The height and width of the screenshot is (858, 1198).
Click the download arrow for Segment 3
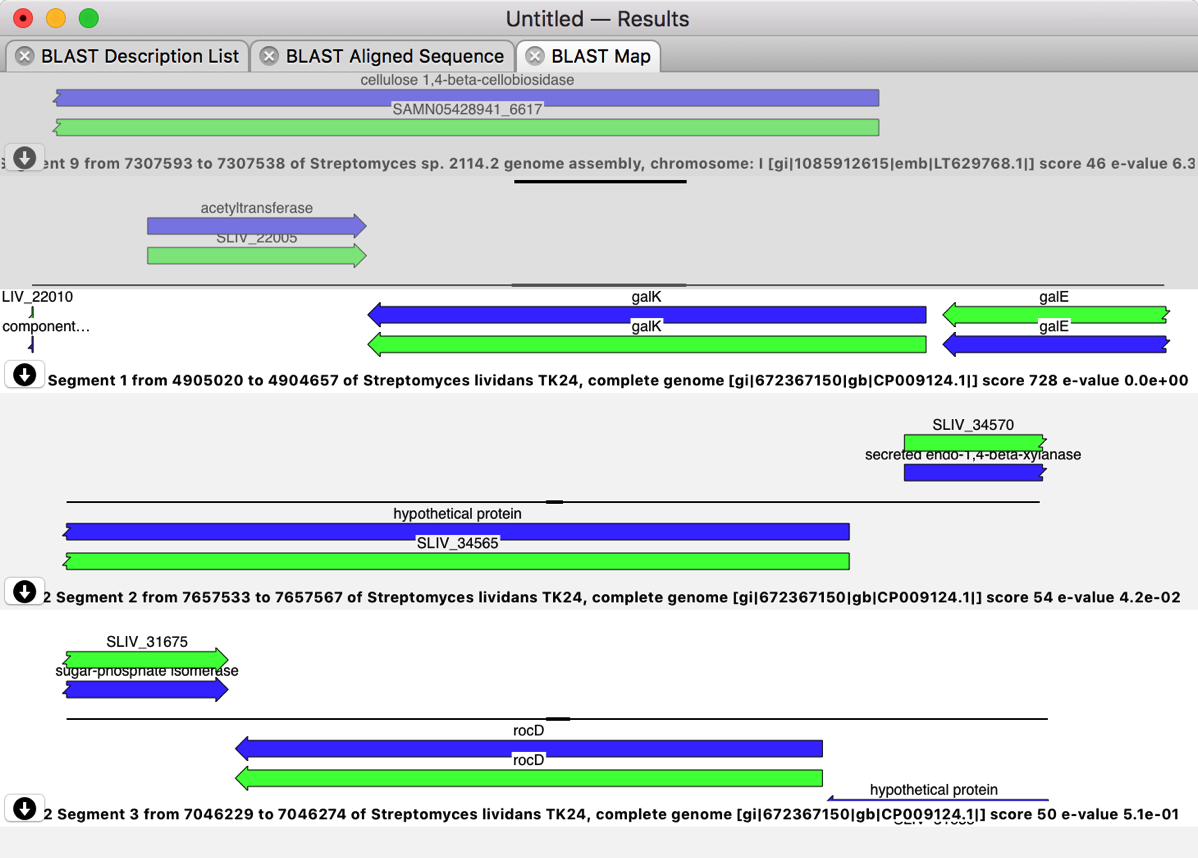[25, 808]
